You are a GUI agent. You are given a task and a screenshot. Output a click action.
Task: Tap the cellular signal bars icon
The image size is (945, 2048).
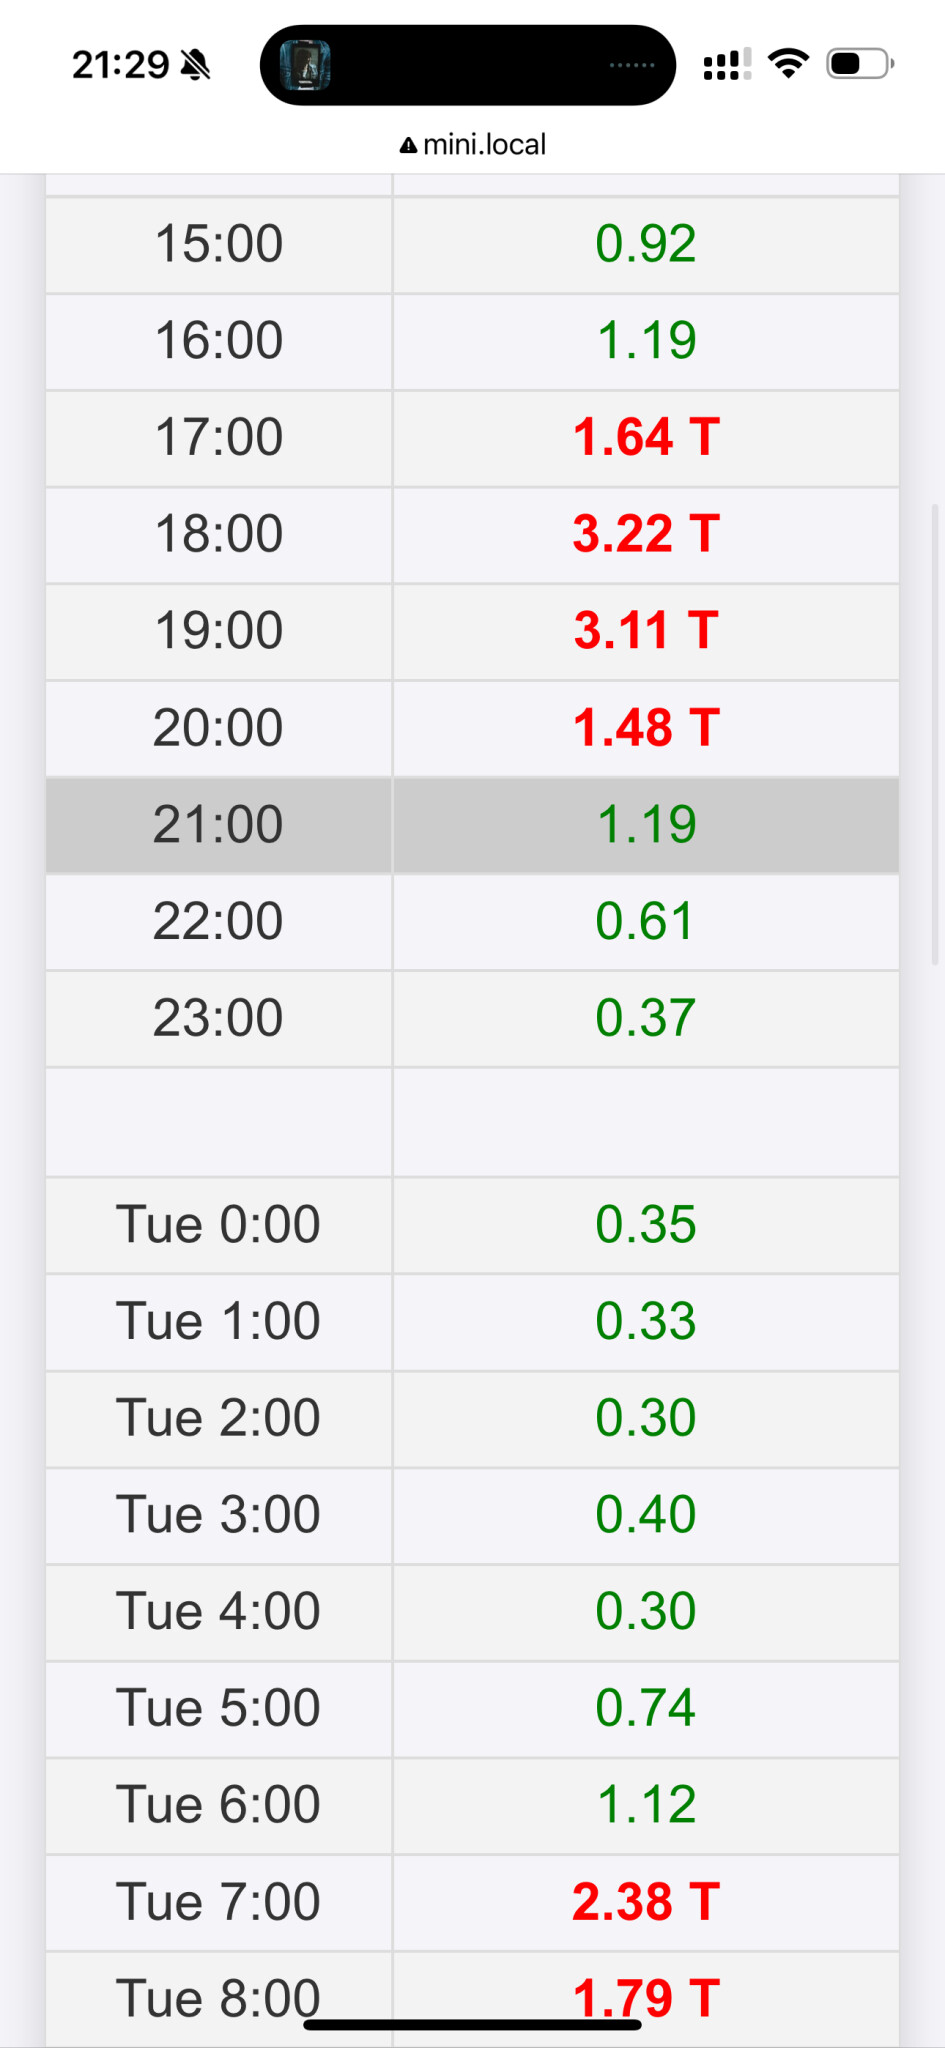coord(727,65)
